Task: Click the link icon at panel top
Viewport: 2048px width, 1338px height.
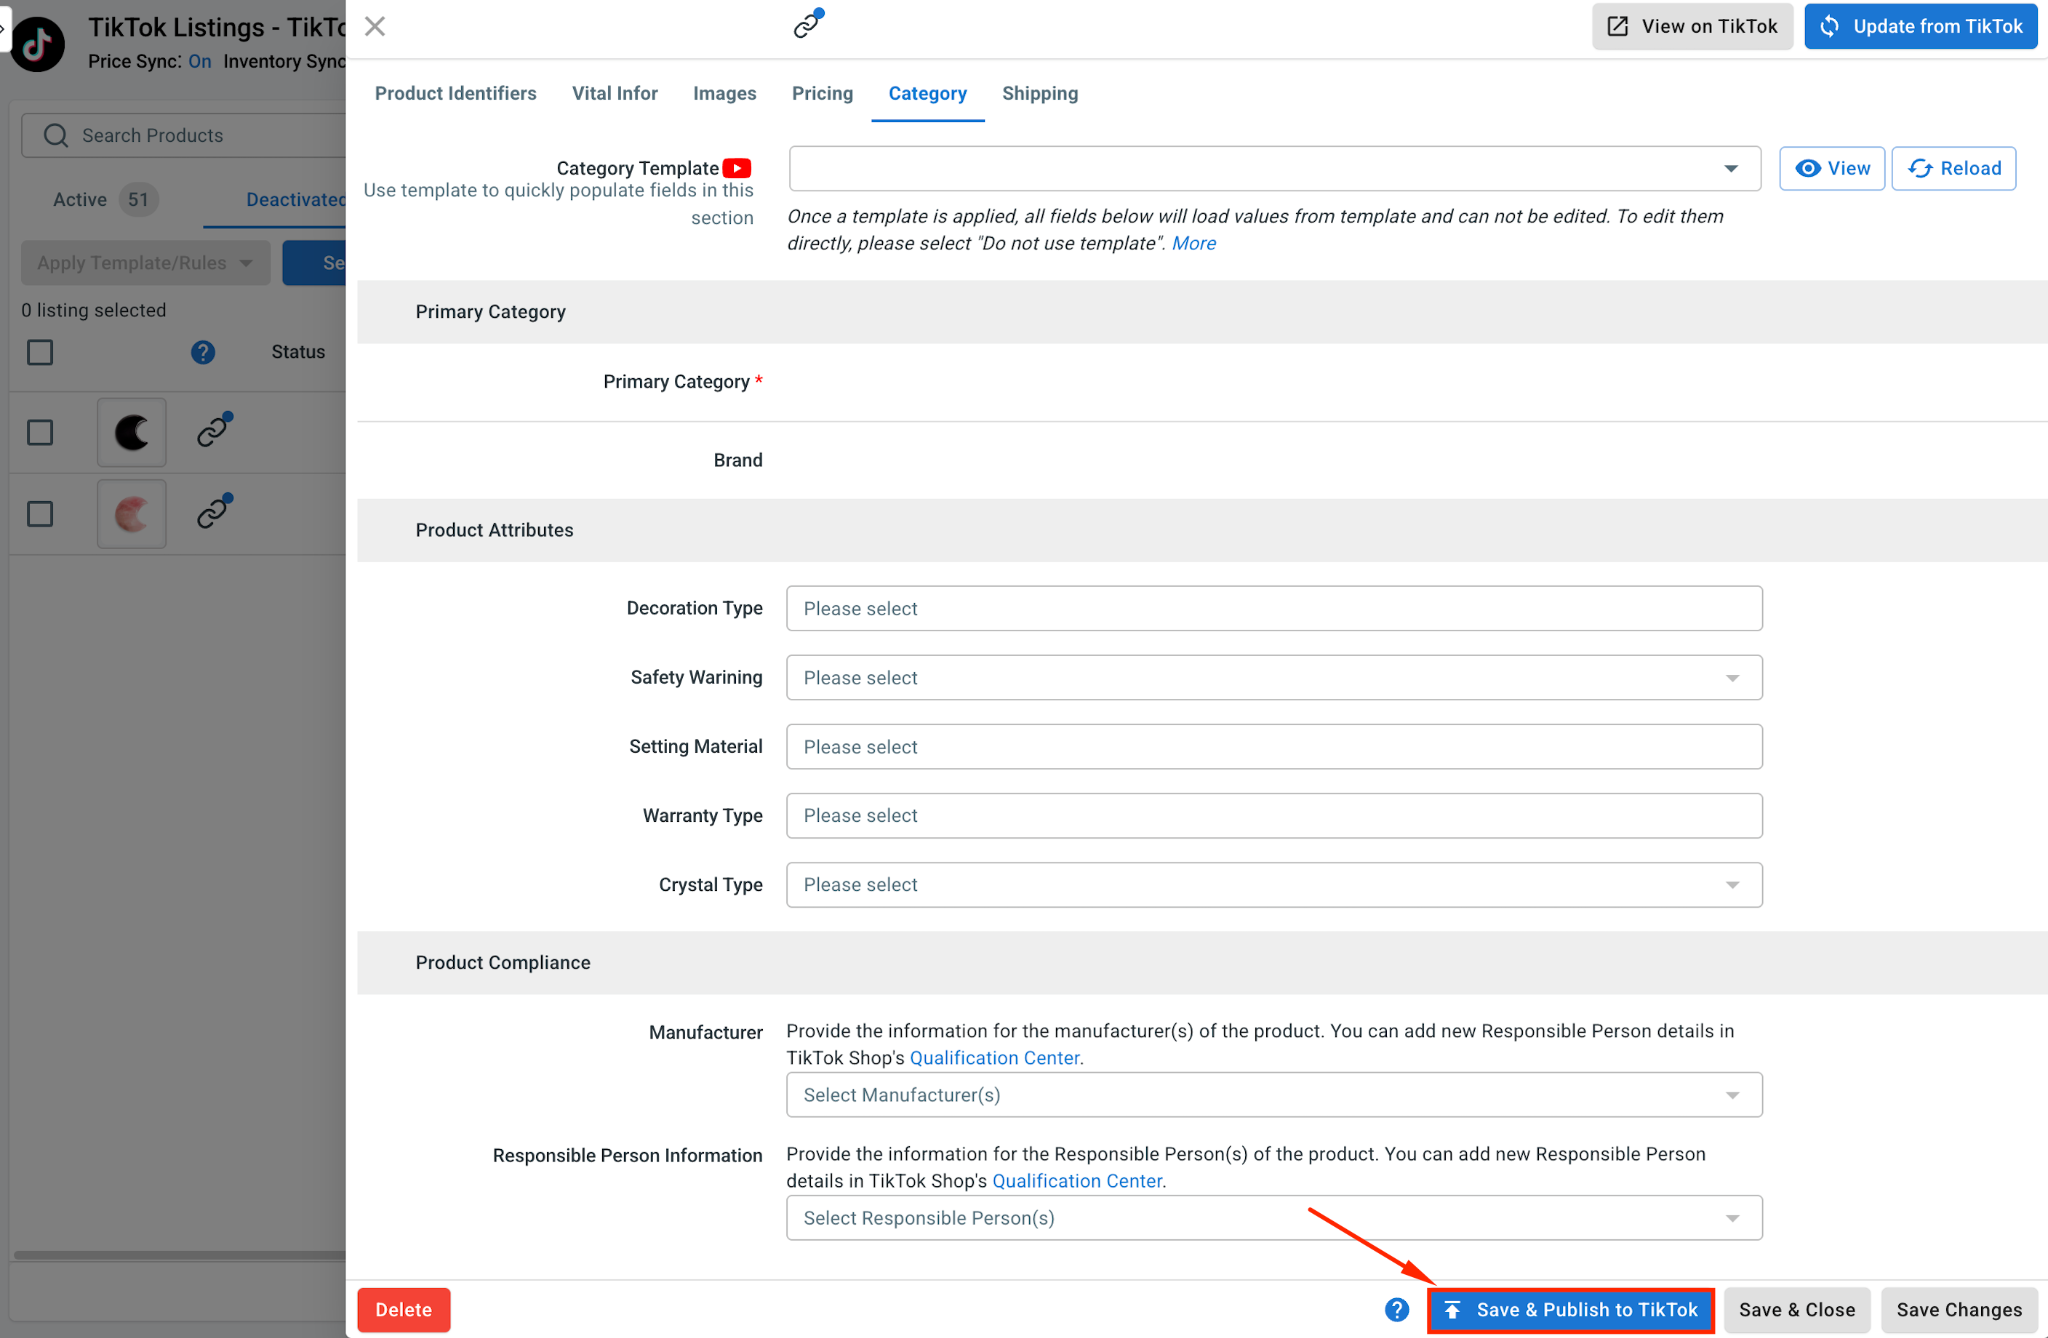Action: [x=808, y=24]
